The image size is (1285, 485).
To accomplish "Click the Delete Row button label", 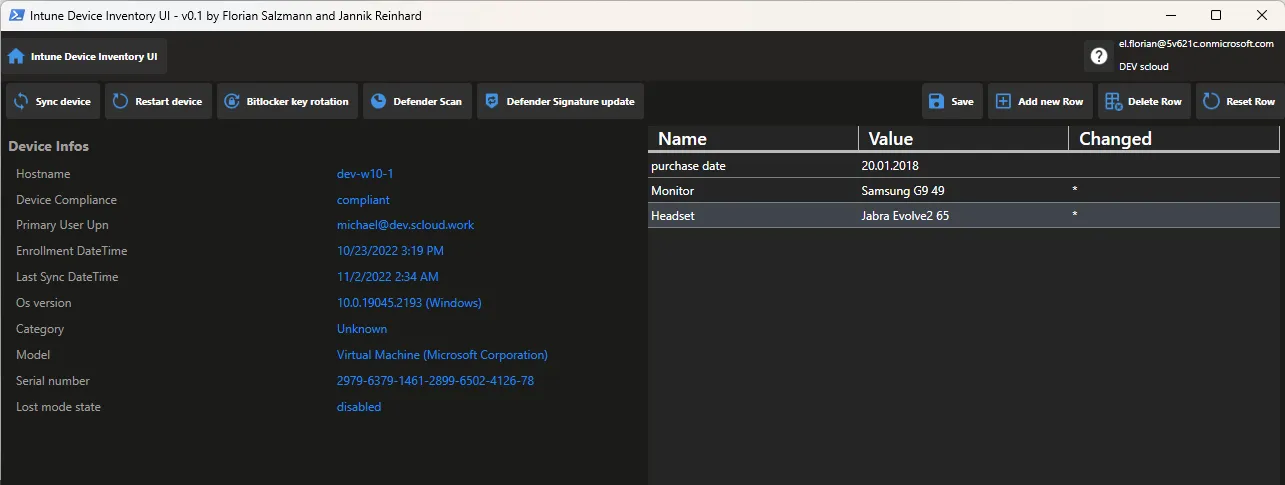I will pos(1155,102).
